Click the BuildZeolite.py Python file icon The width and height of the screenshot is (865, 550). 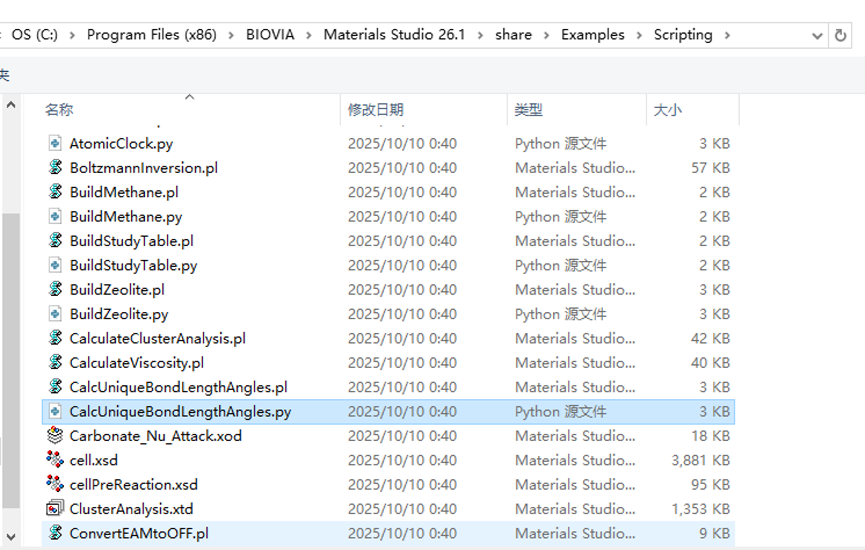click(x=55, y=314)
